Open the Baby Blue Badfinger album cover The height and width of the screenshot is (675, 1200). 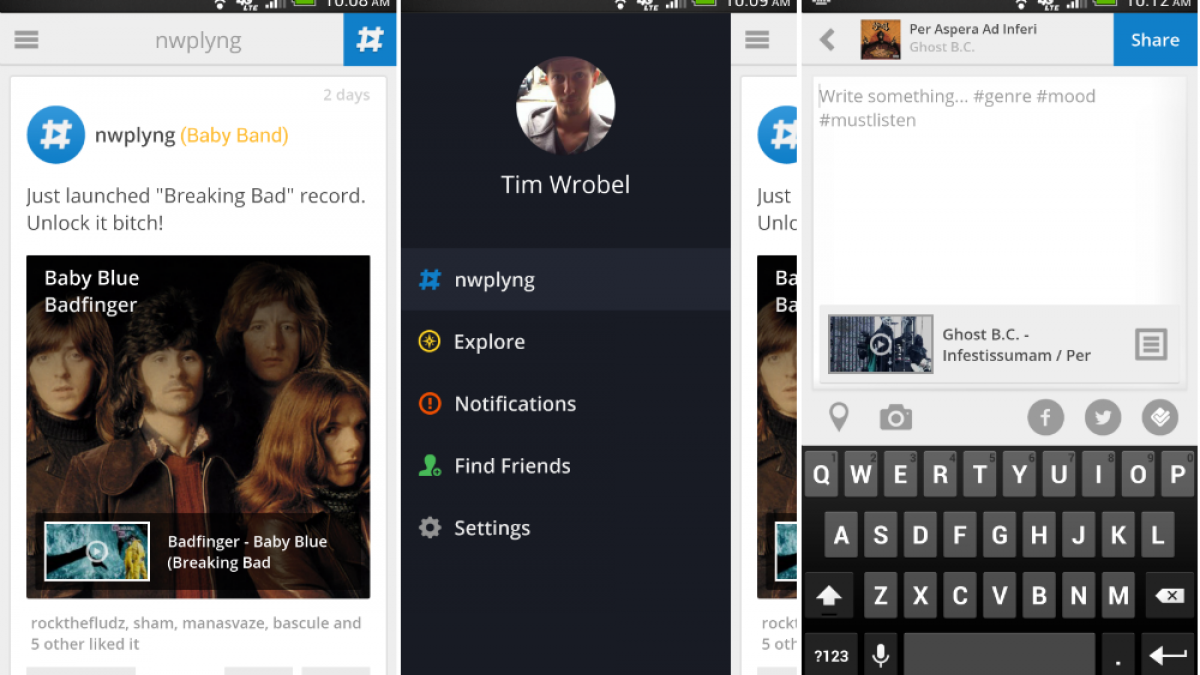[x=198, y=427]
